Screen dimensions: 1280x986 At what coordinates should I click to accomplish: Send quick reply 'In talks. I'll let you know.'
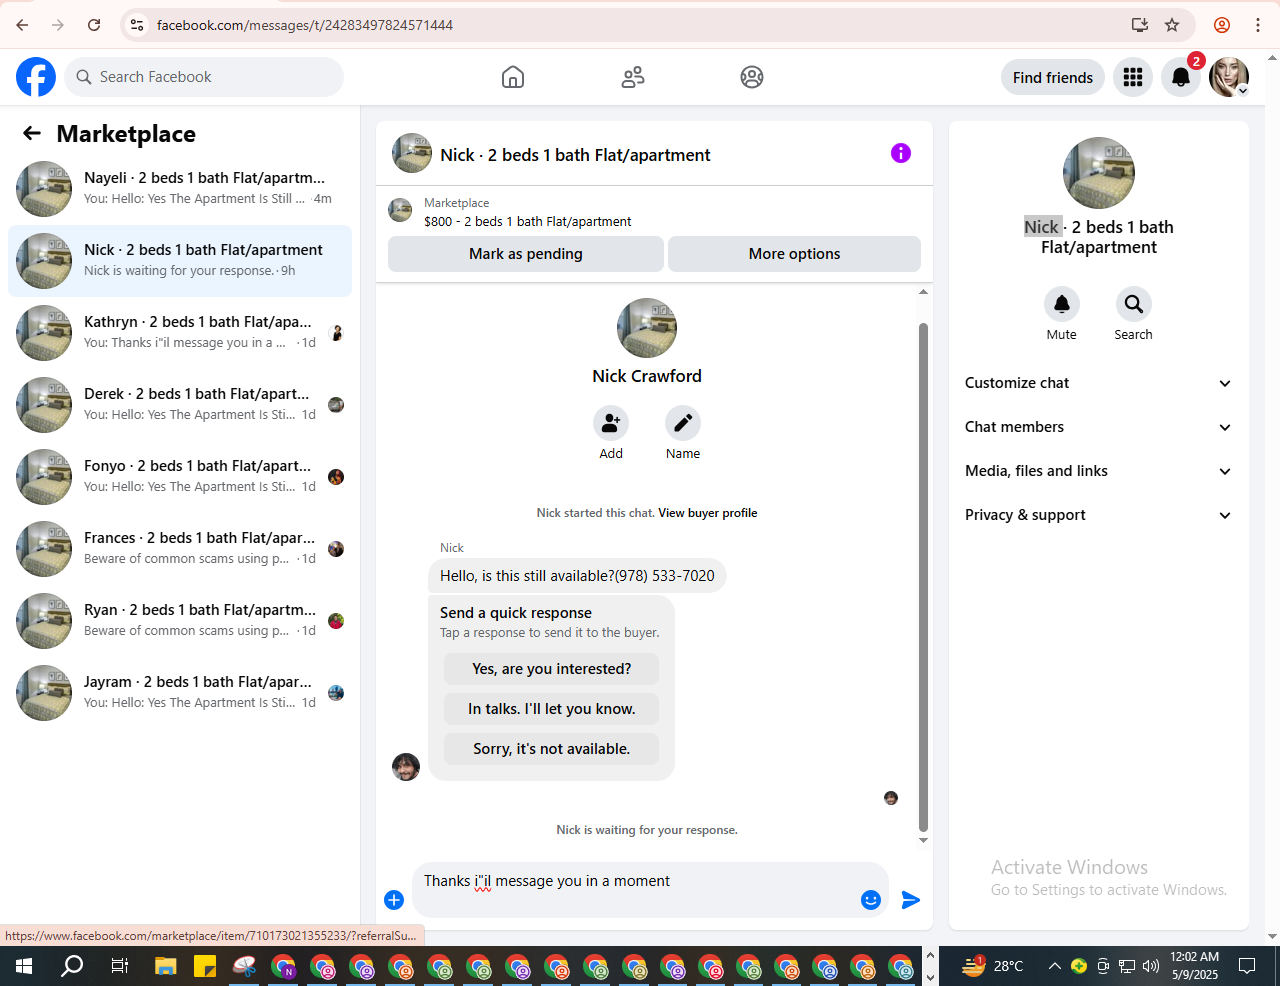point(552,709)
